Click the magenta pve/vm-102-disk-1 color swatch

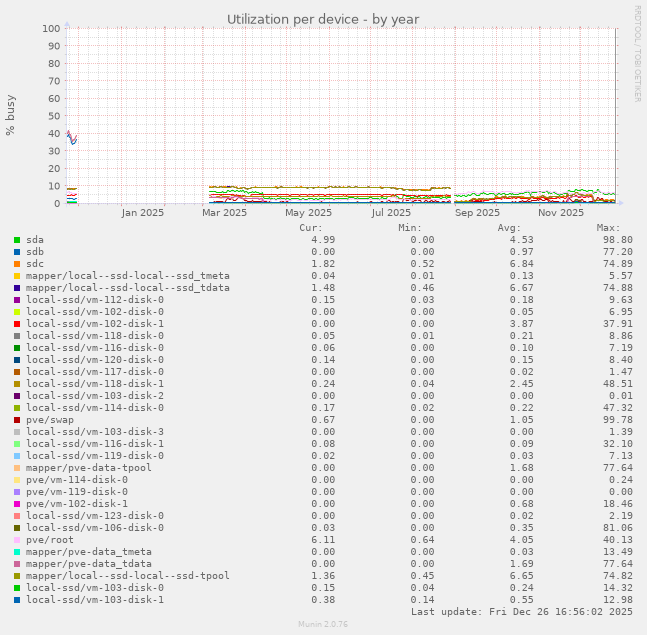(x=17, y=504)
